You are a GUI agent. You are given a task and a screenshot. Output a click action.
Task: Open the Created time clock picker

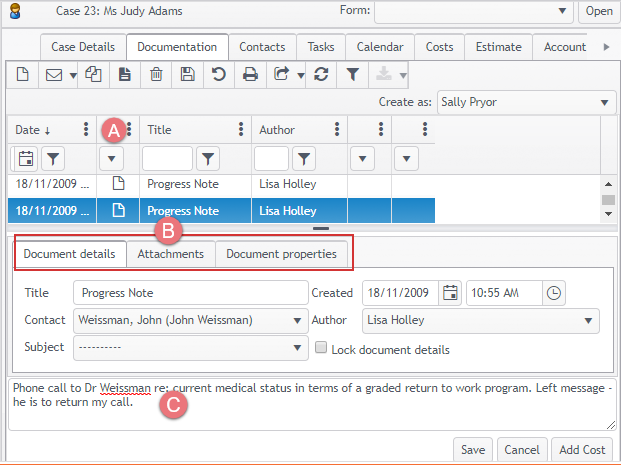tap(554, 293)
